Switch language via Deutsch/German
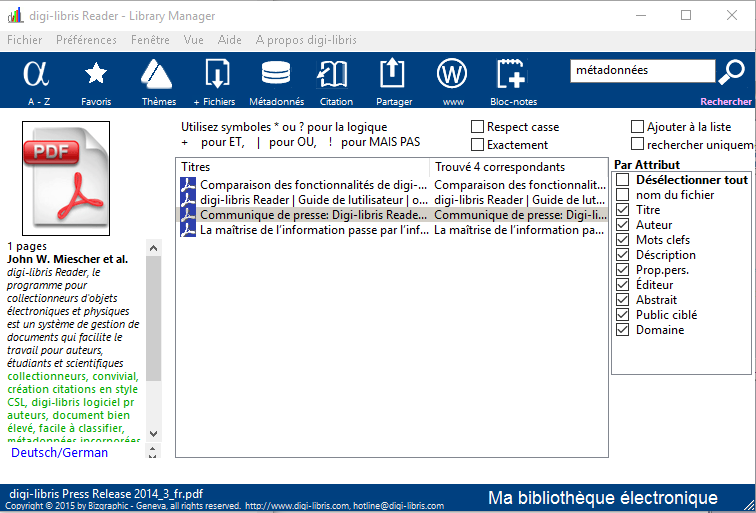The width and height of the screenshot is (756, 513). [x=59, y=452]
